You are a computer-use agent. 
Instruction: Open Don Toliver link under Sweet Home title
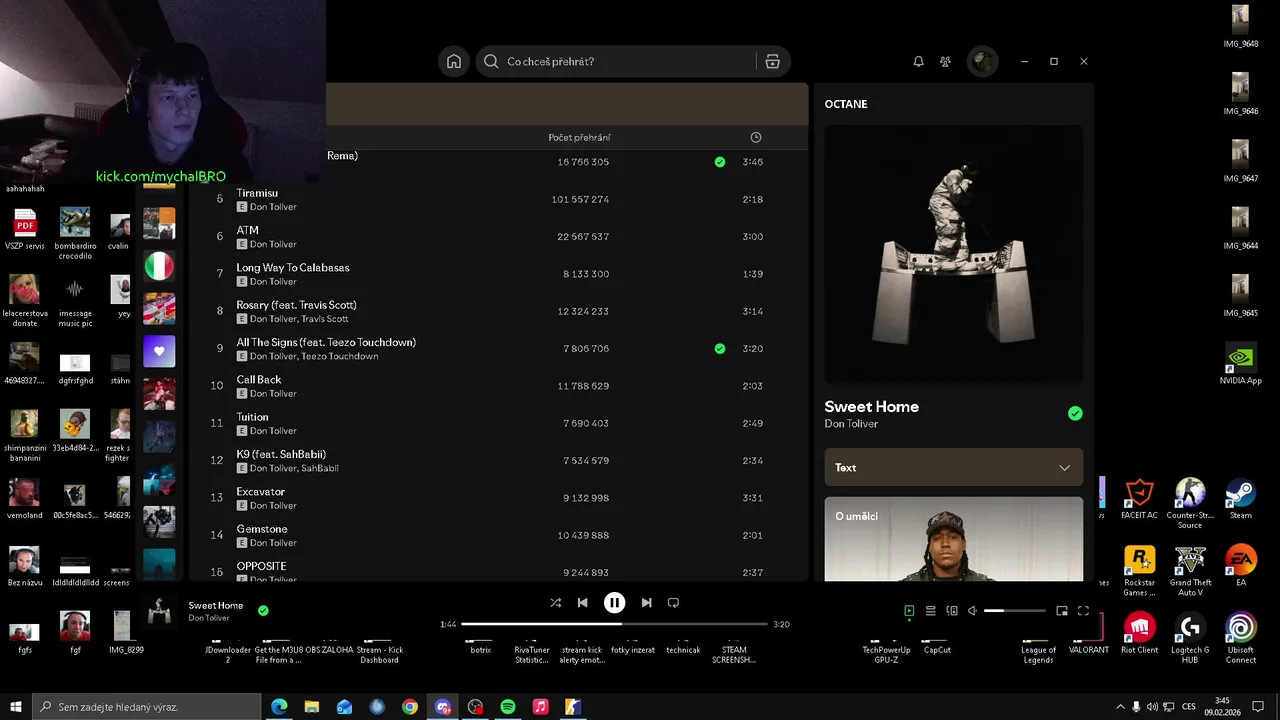tap(851, 424)
